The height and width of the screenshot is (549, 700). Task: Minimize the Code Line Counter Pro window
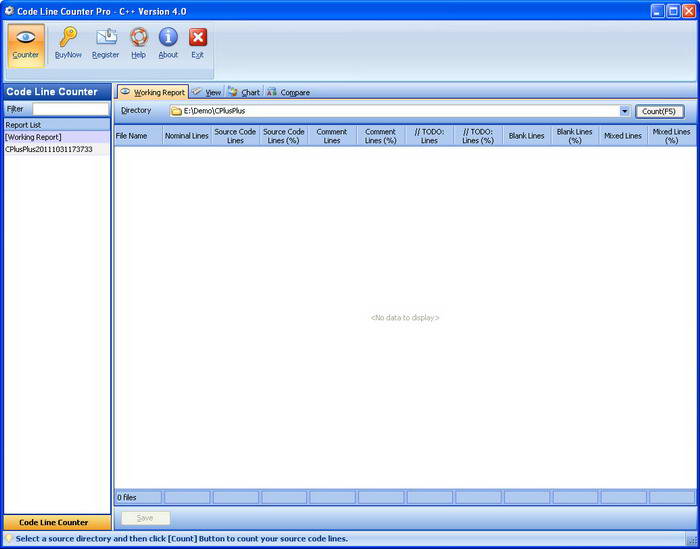[657, 11]
